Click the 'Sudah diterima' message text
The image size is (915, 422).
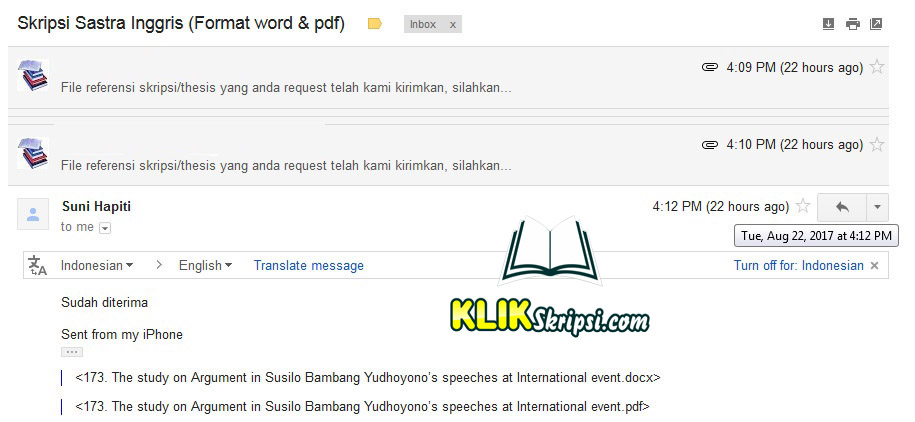pos(104,302)
